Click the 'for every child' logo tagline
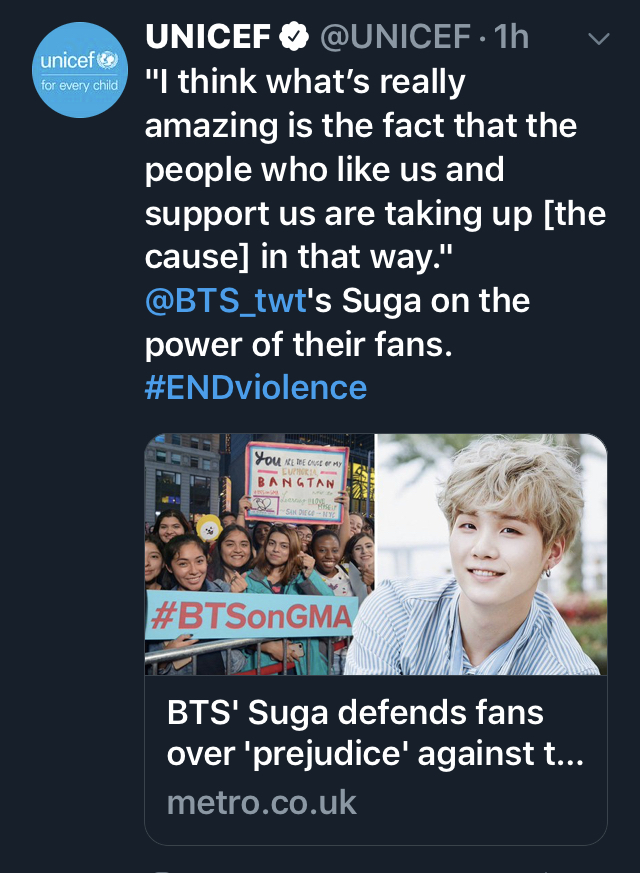 (x=80, y=85)
